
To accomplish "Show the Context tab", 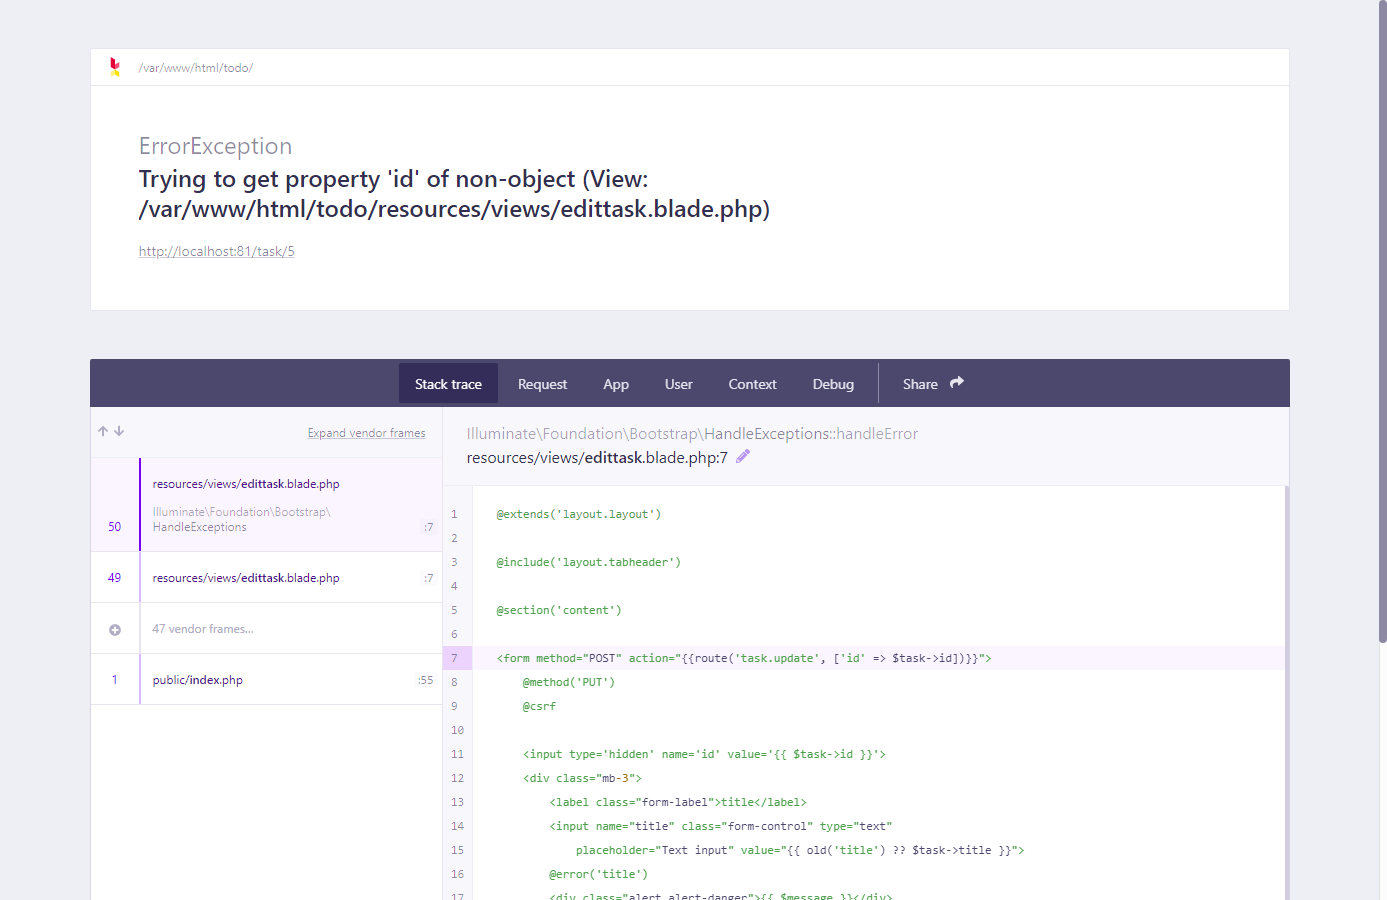I will coord(752,384).
